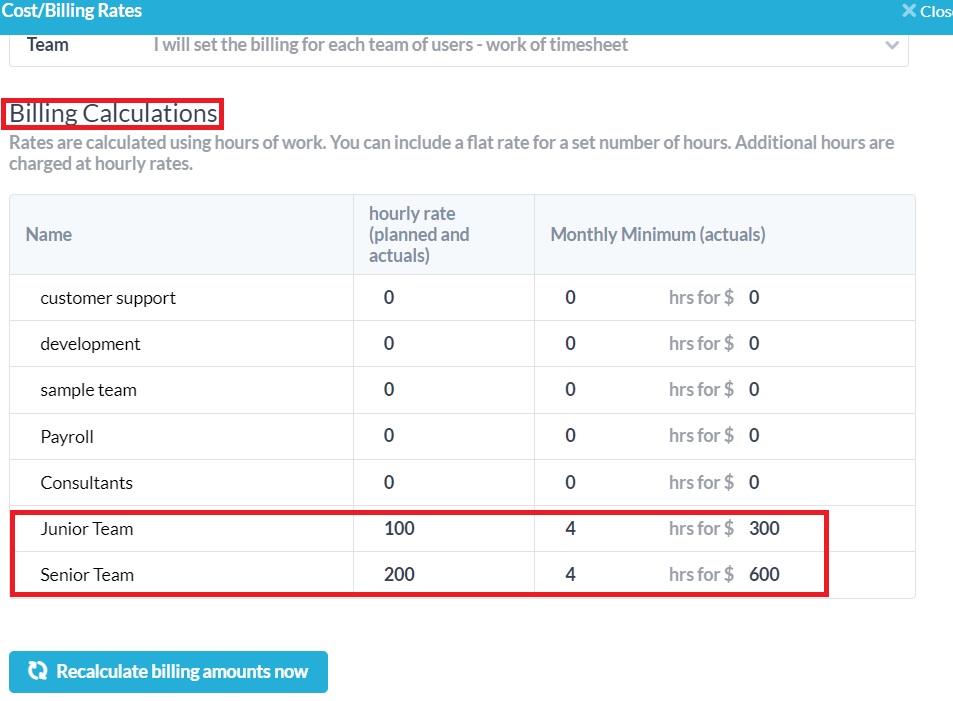Click development hourly rate field

pyautogui.click(x=389, y=344)
